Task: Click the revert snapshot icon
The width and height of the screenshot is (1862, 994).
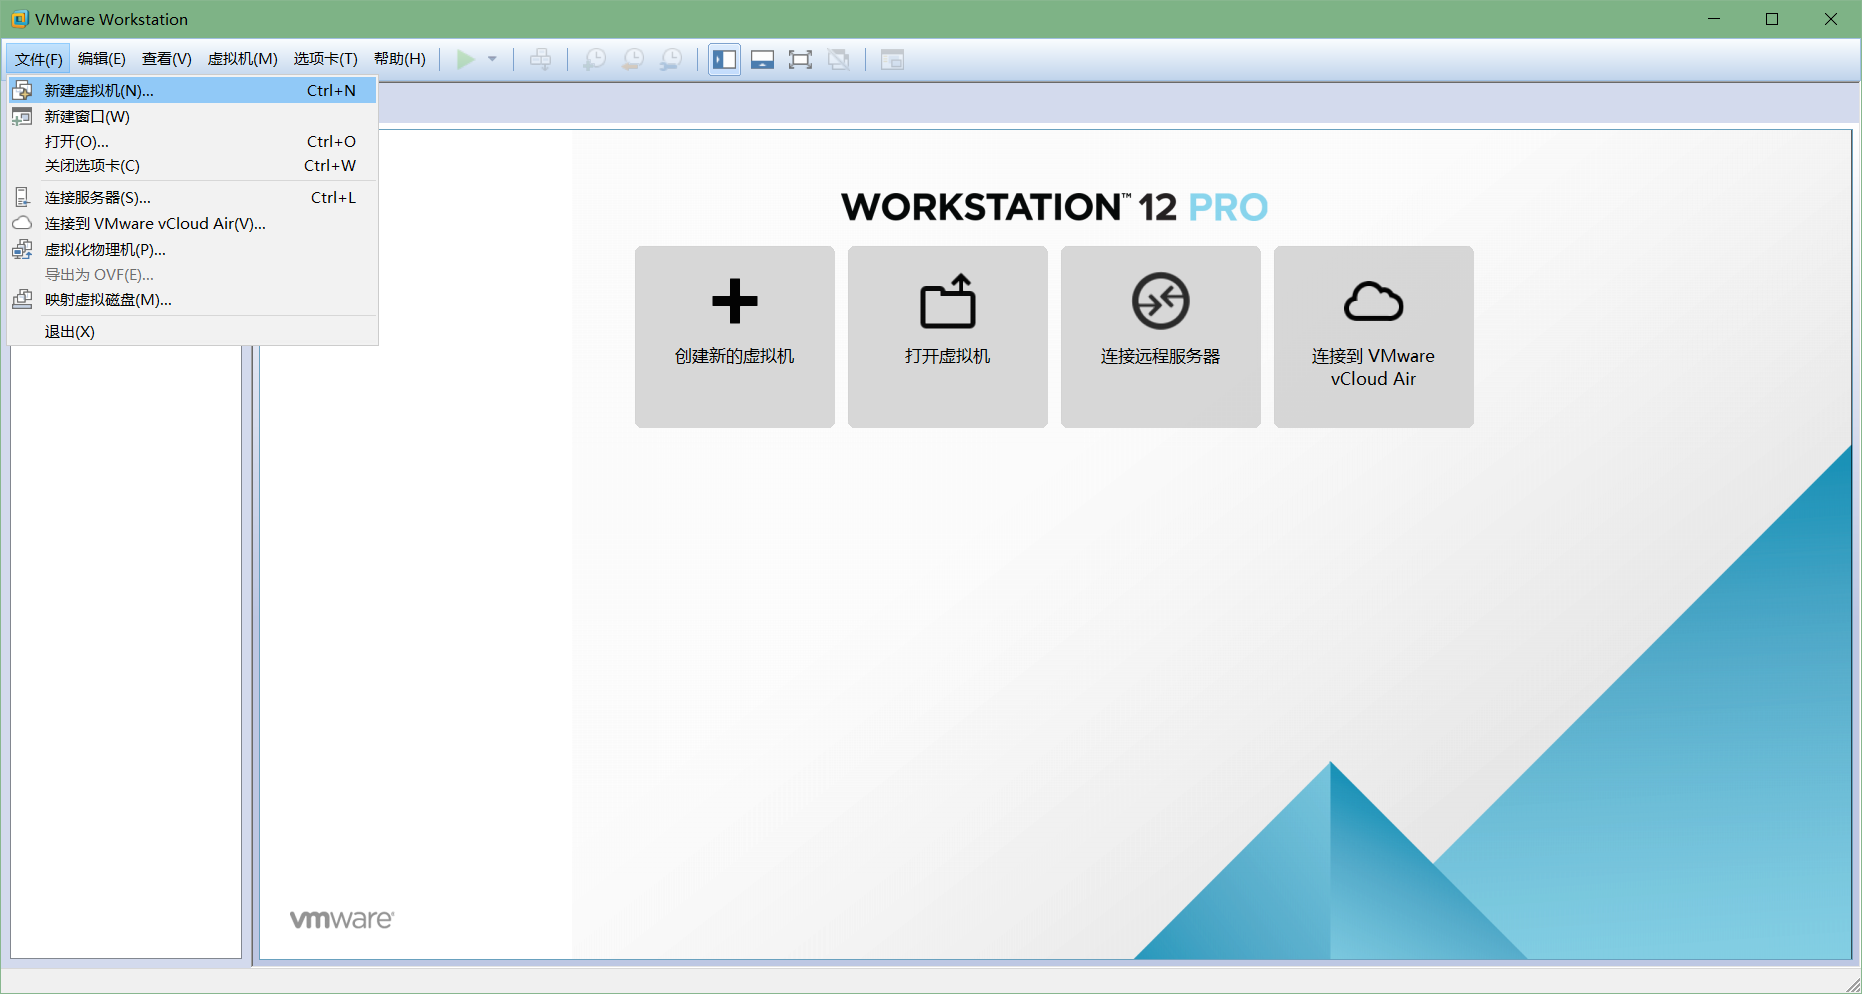Action: [632, 59]
